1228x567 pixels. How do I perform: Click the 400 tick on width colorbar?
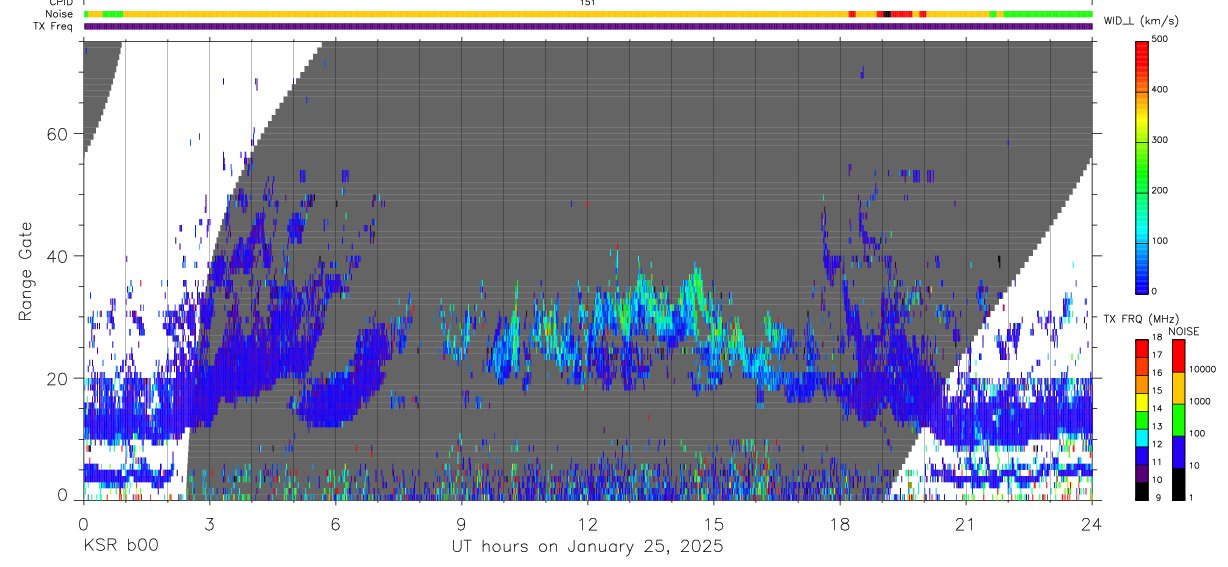pos(1160,90)
